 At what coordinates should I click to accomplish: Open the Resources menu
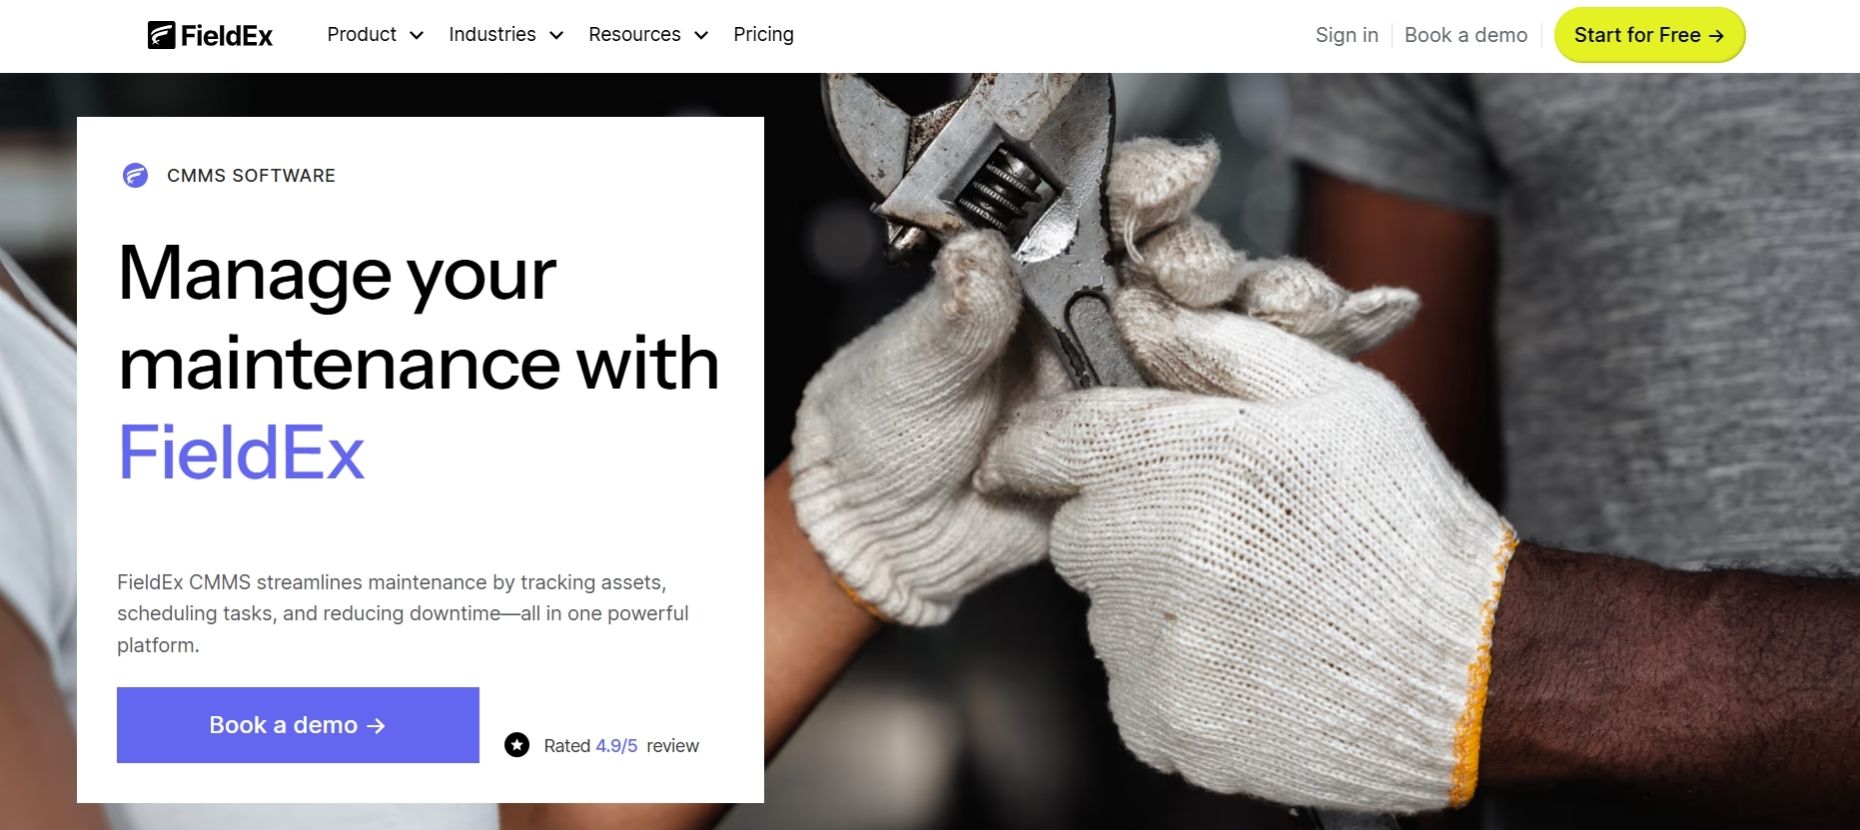648,35
